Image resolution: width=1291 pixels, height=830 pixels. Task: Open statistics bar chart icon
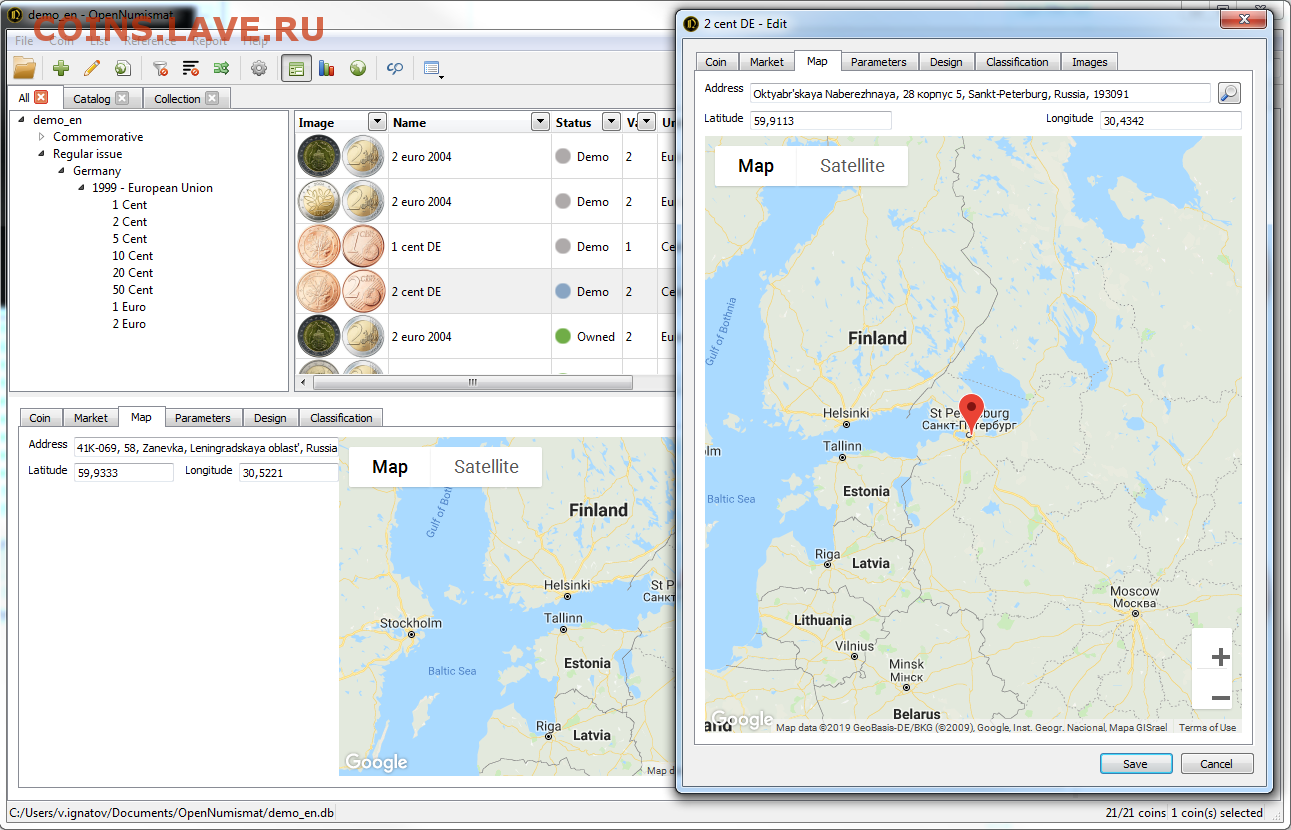(326, 68)
